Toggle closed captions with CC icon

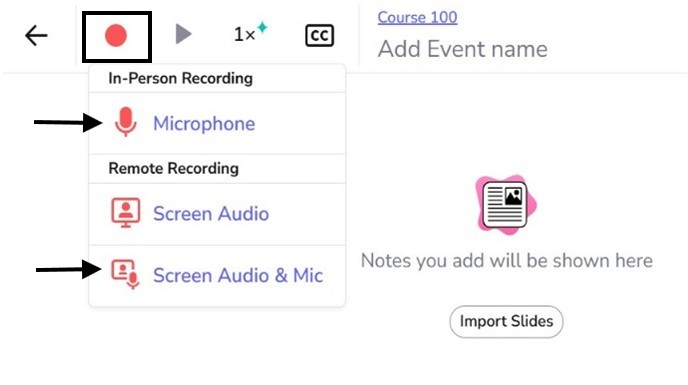[319, 36]
